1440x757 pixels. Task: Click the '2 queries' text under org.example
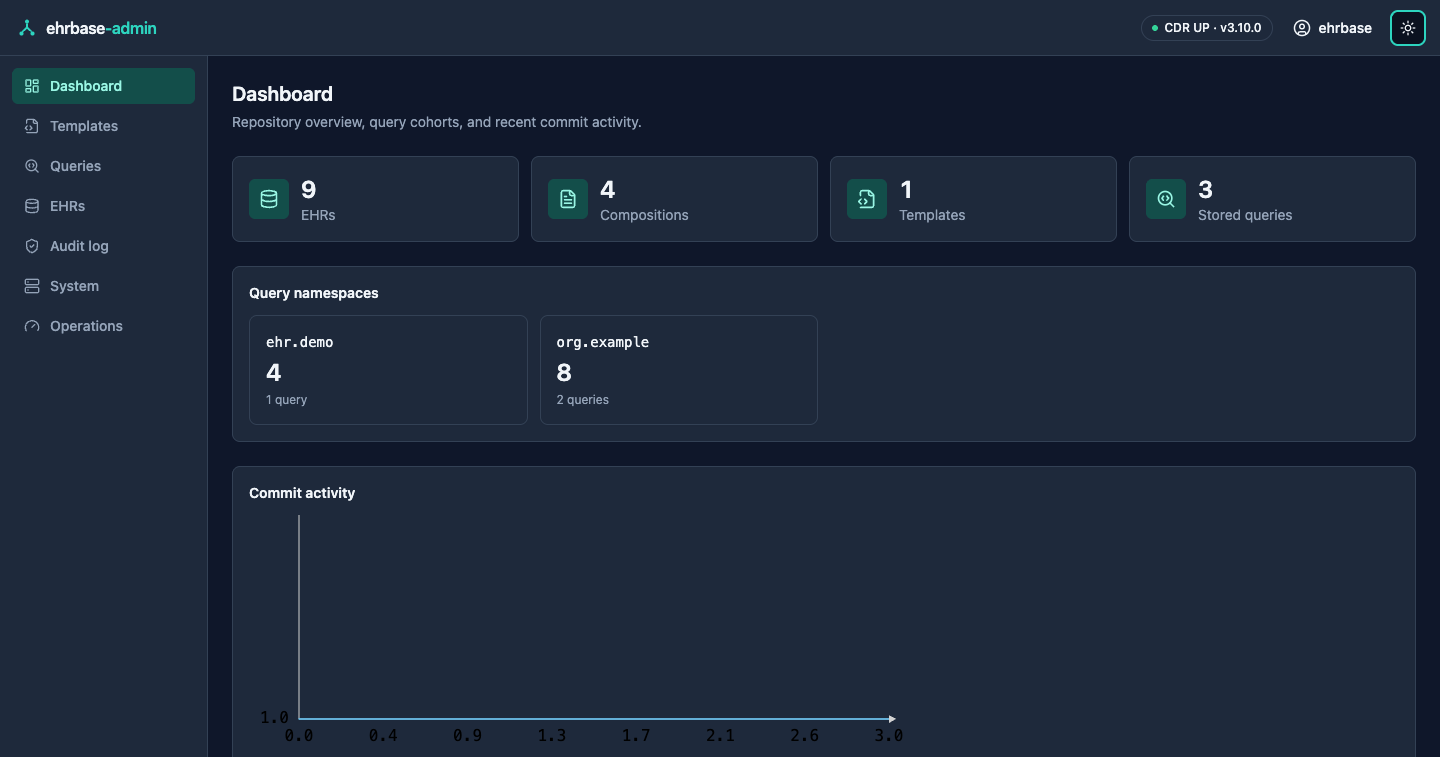point(583,400)
